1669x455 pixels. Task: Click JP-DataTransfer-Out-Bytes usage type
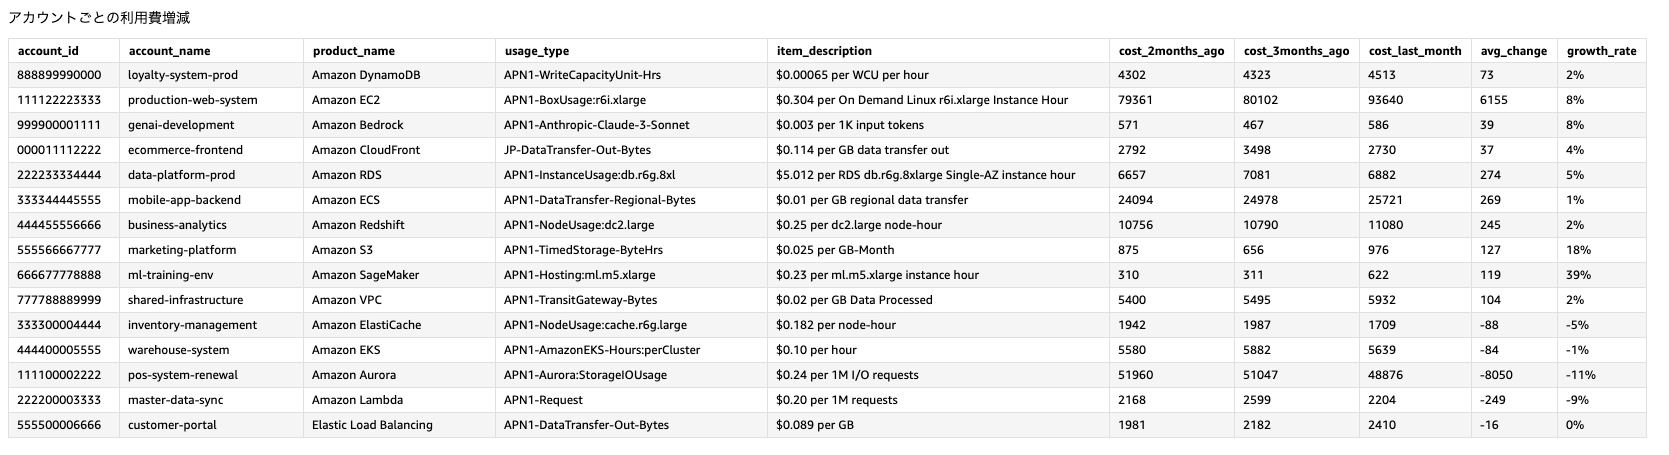coord(578,150)
